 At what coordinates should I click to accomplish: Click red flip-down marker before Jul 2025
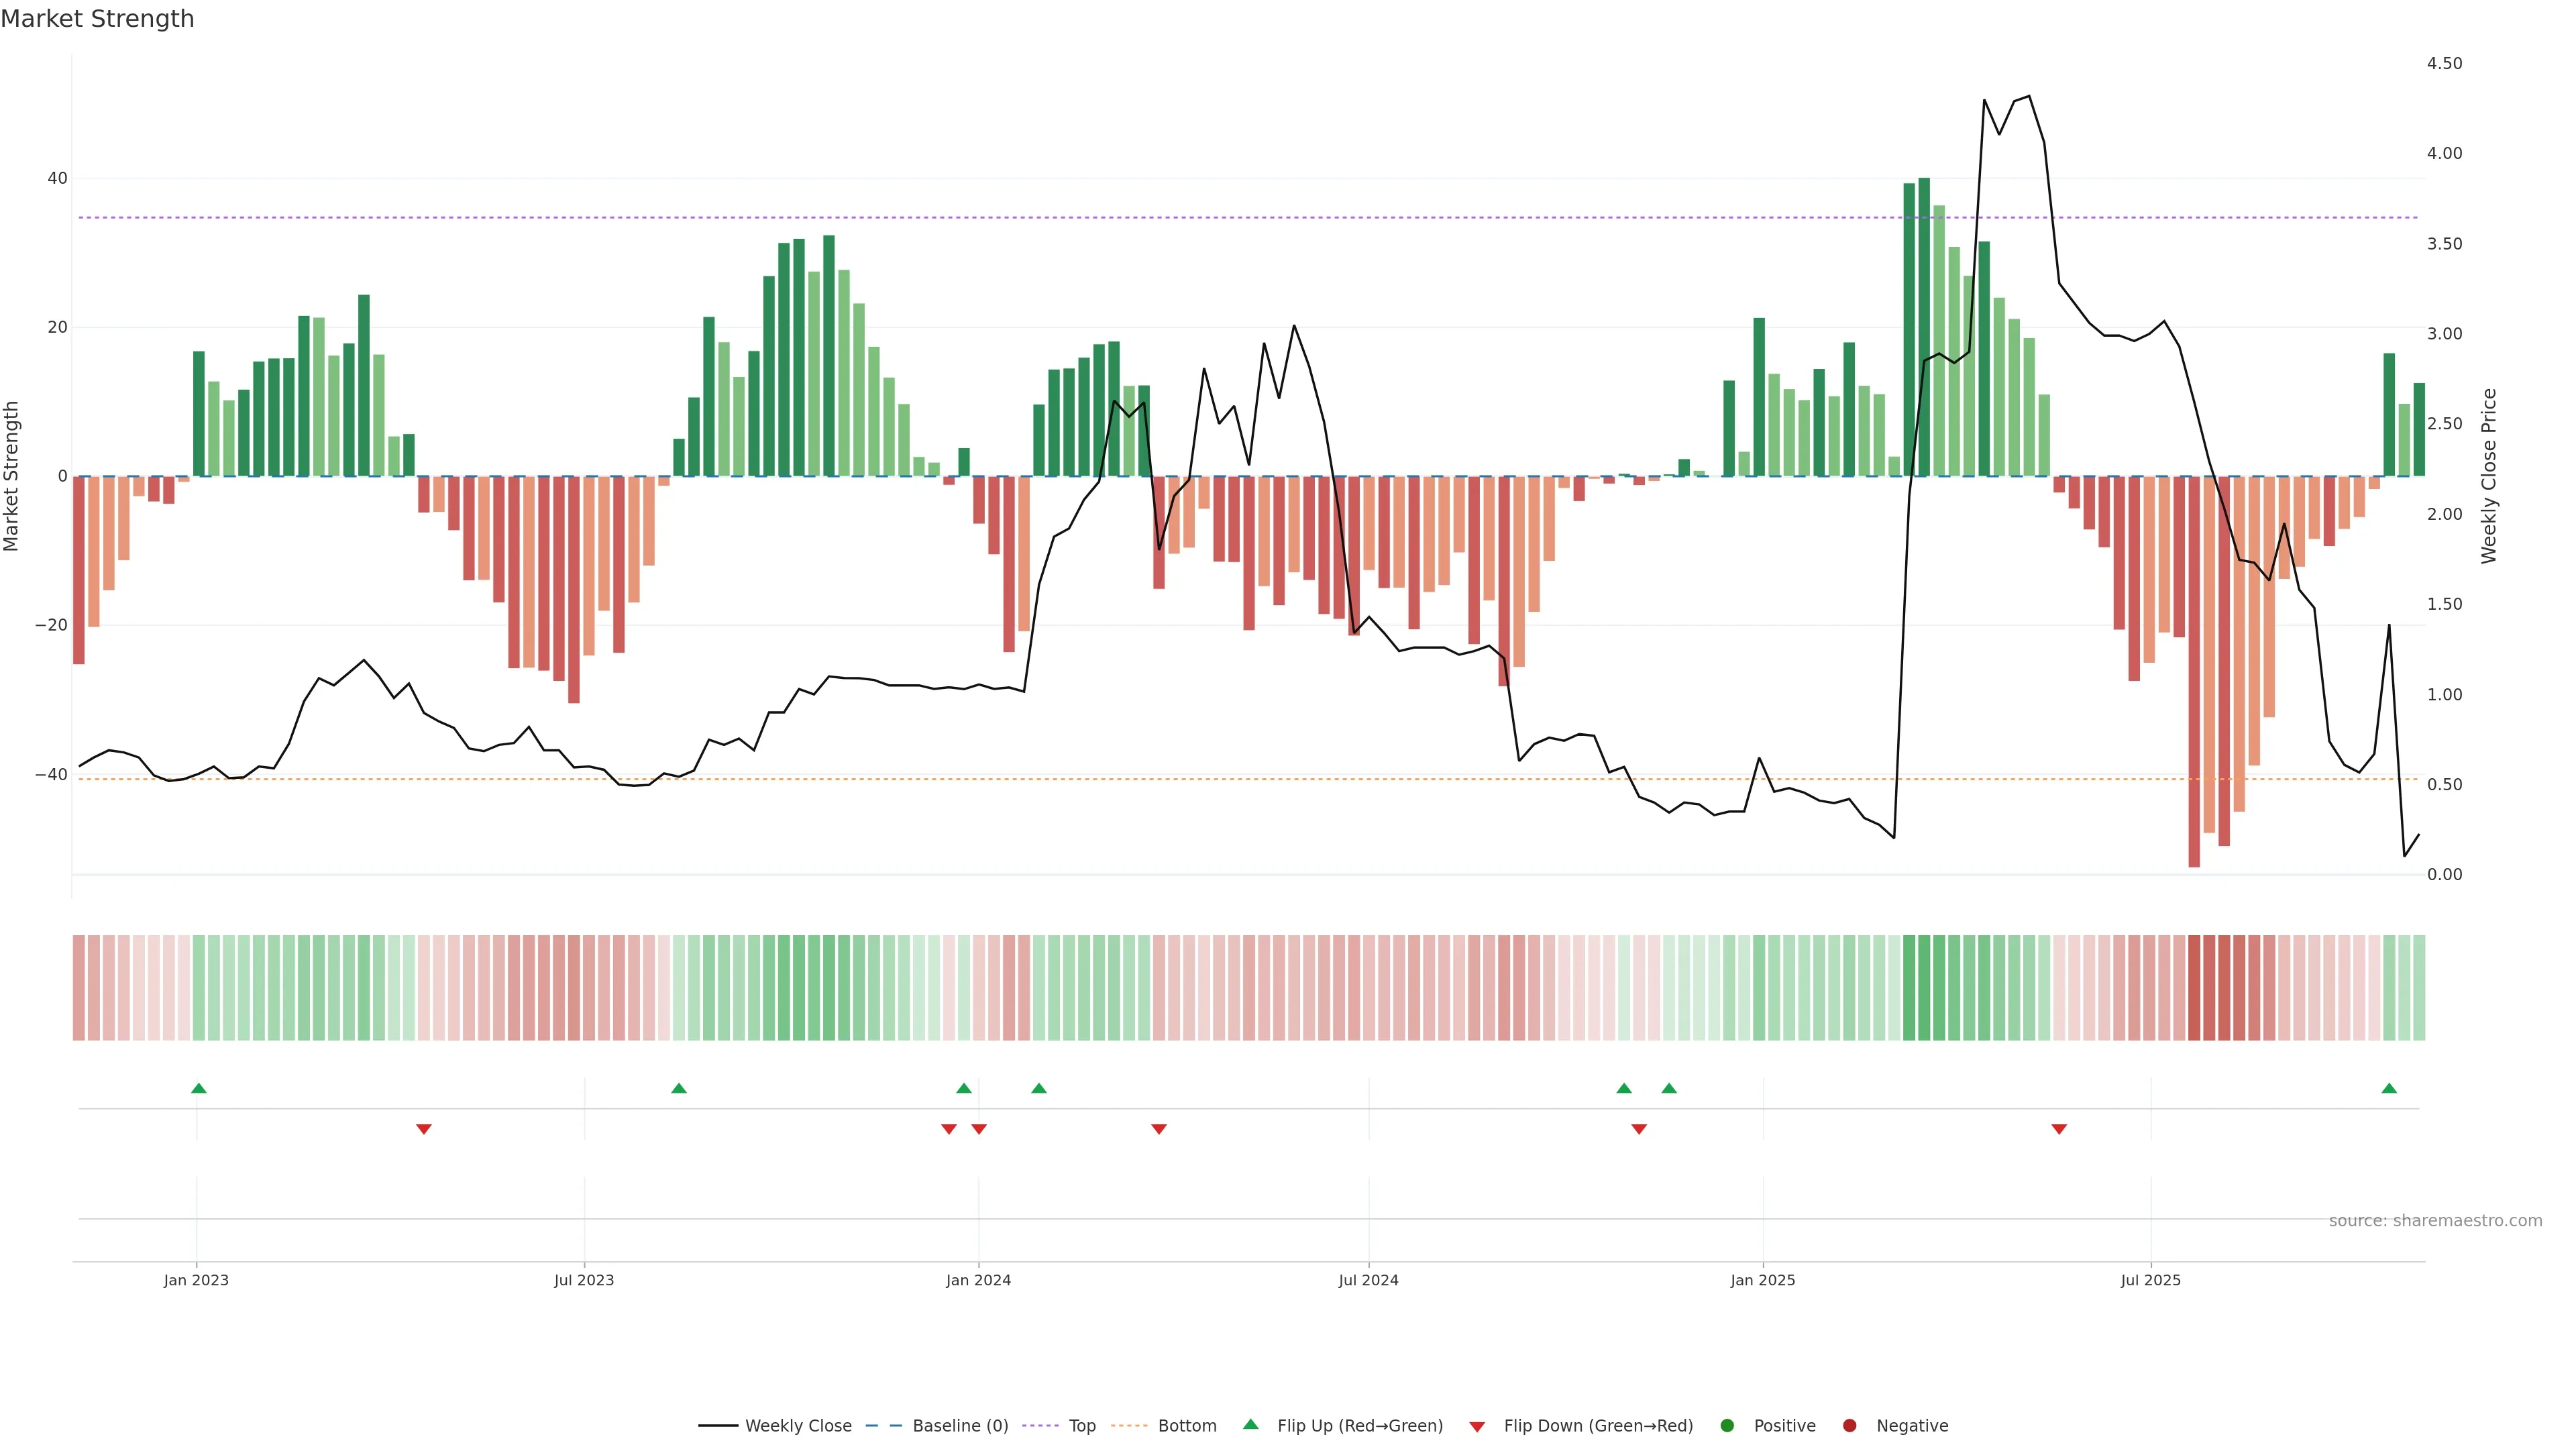(x=2059, y=1129)
